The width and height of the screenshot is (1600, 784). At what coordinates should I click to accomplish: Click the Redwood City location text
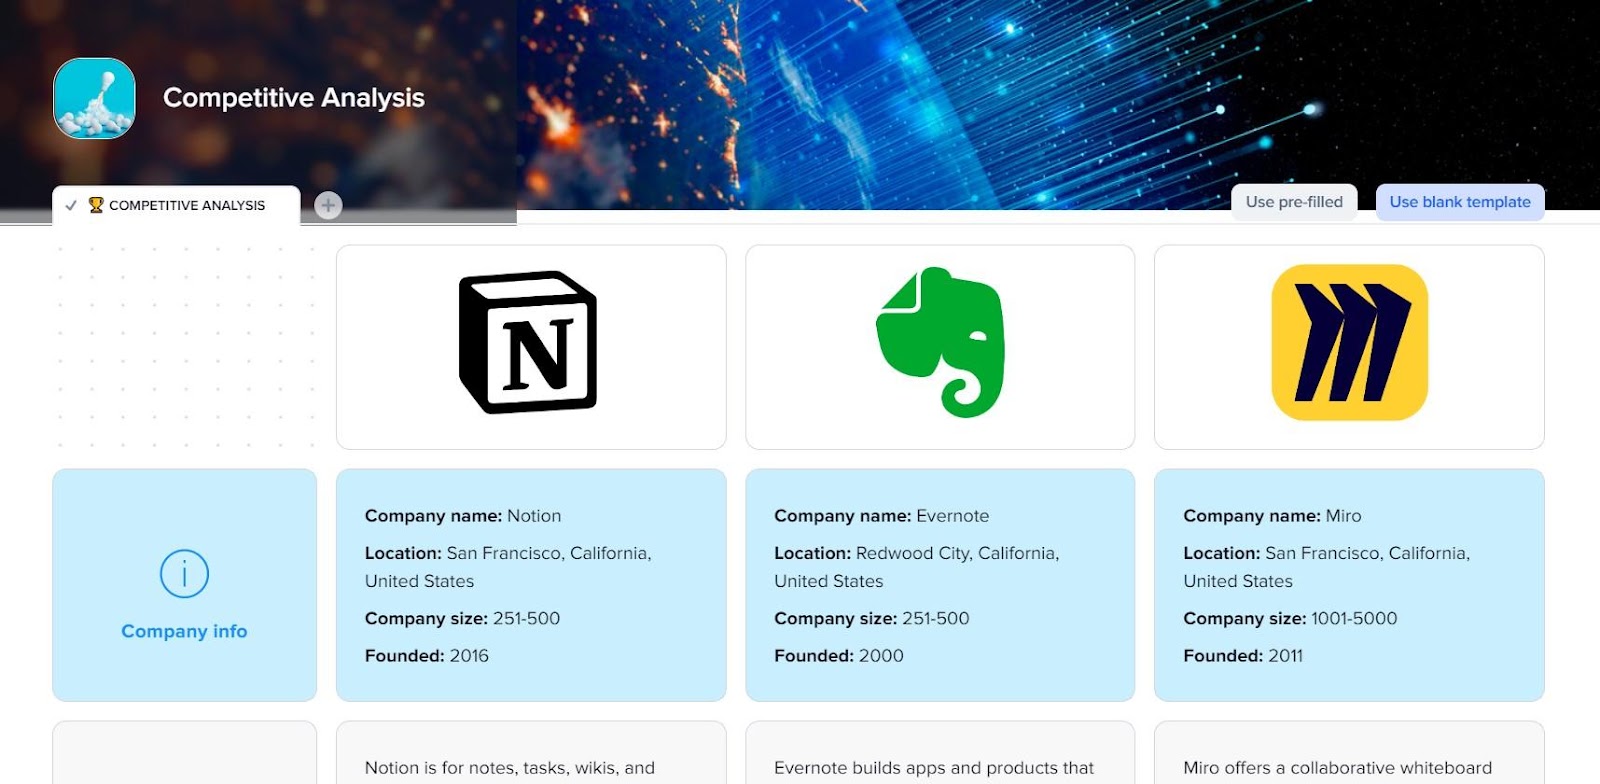coord(917,567)
